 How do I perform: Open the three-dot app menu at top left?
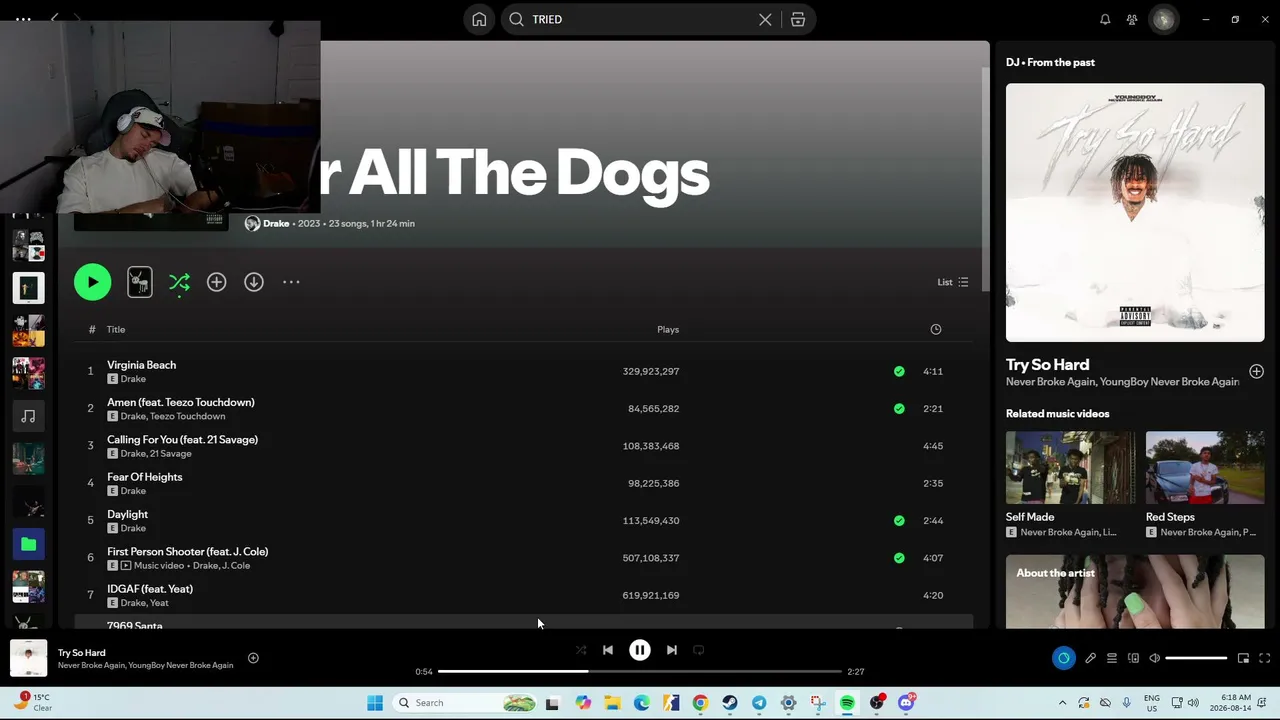23,19
